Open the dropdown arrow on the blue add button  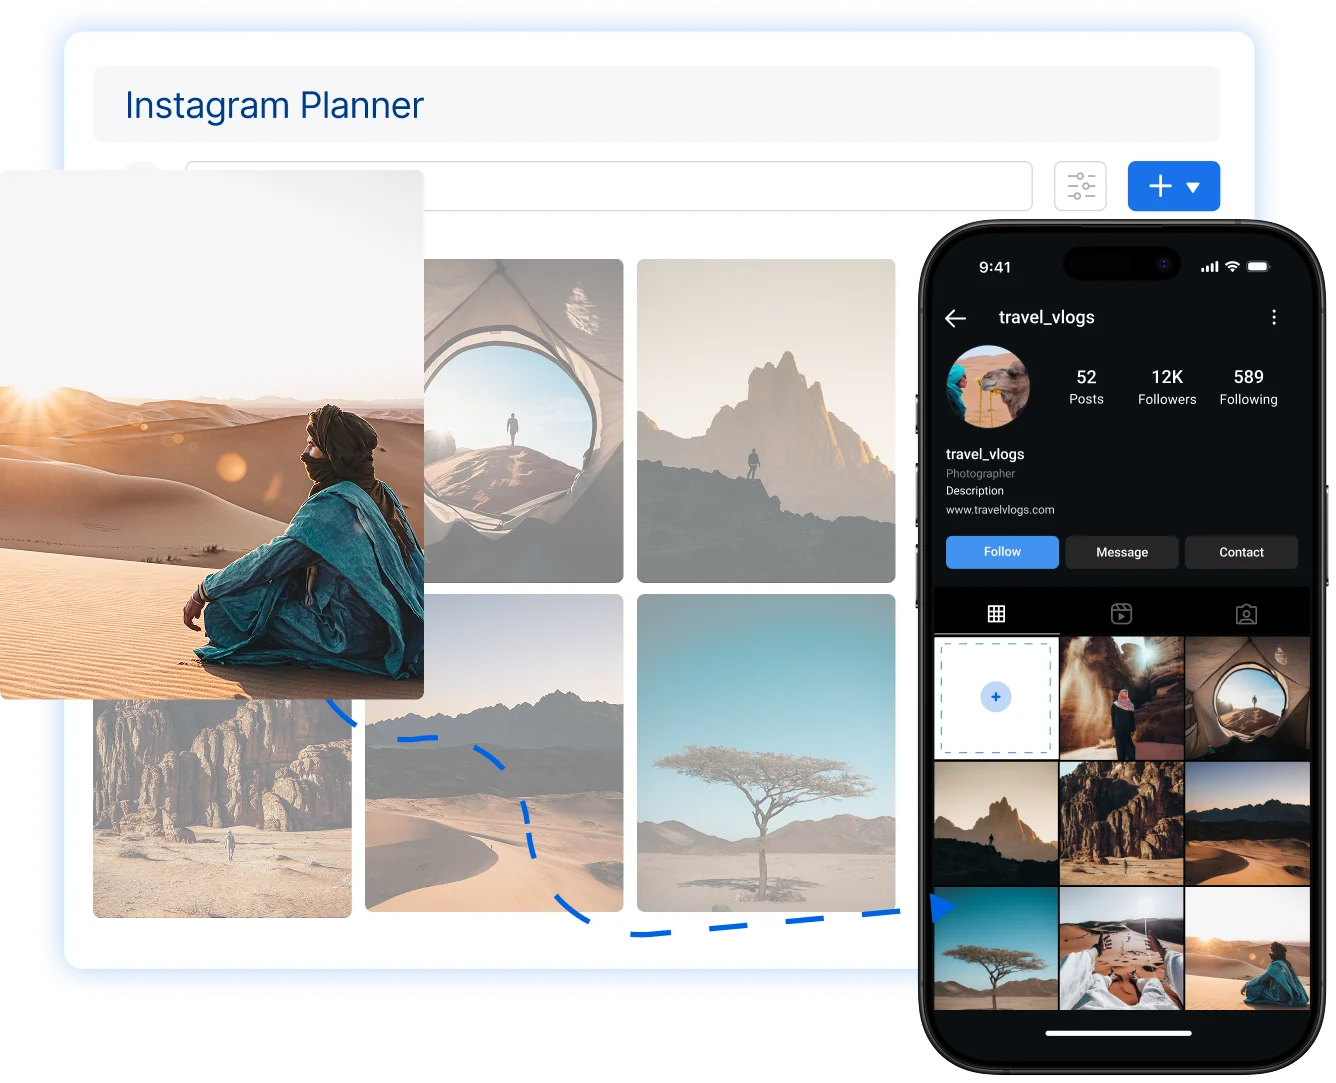pyautogui.click(x=1193, y=186)
